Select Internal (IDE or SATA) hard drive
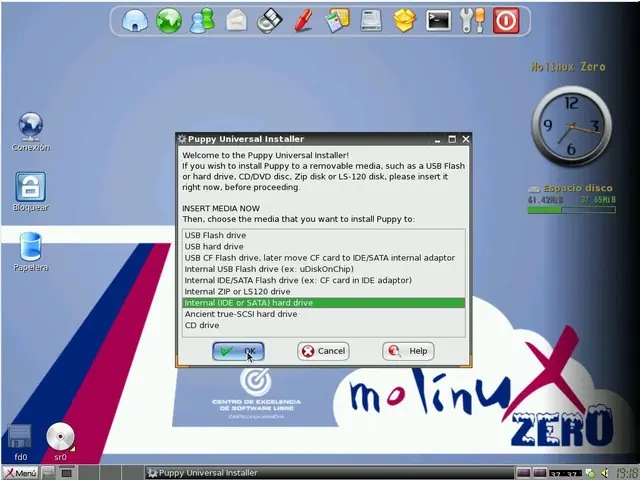Image resolution: width=640 pixels, height=480 pixels. pos(324,303)
